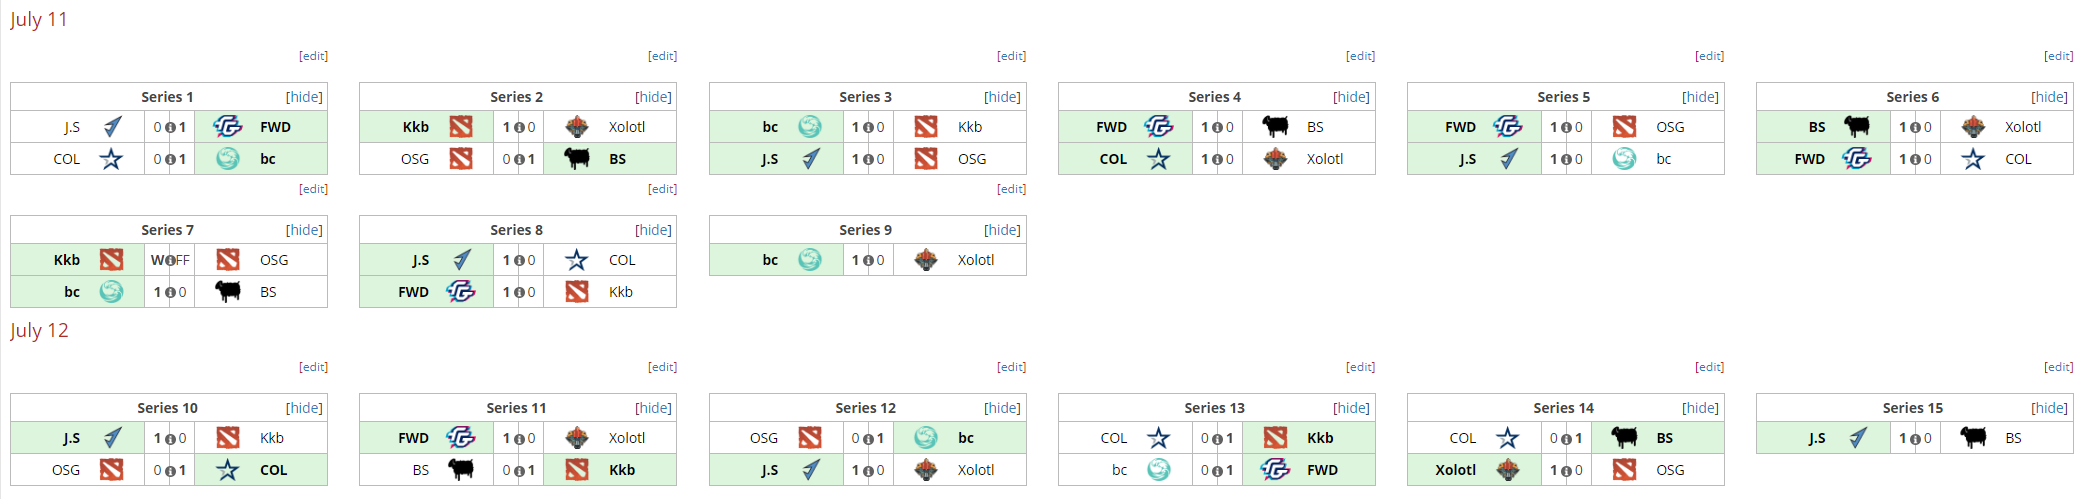Open match details icon for Kkb vs OSG in Series 7
Screen dimensions: 2098x499
tap(170, 260)
